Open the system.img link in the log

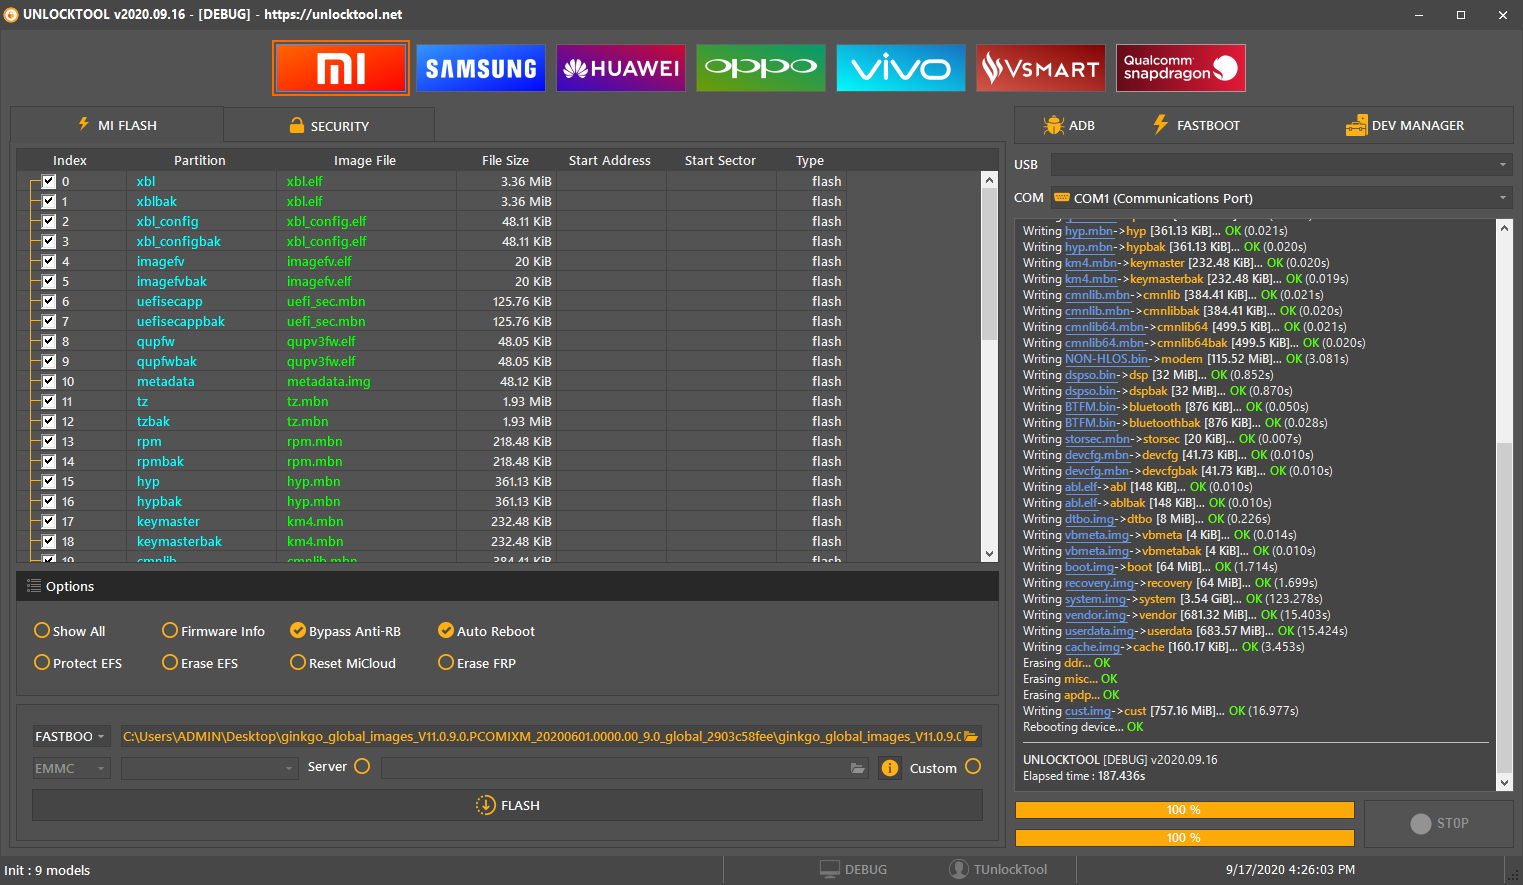1096,599
